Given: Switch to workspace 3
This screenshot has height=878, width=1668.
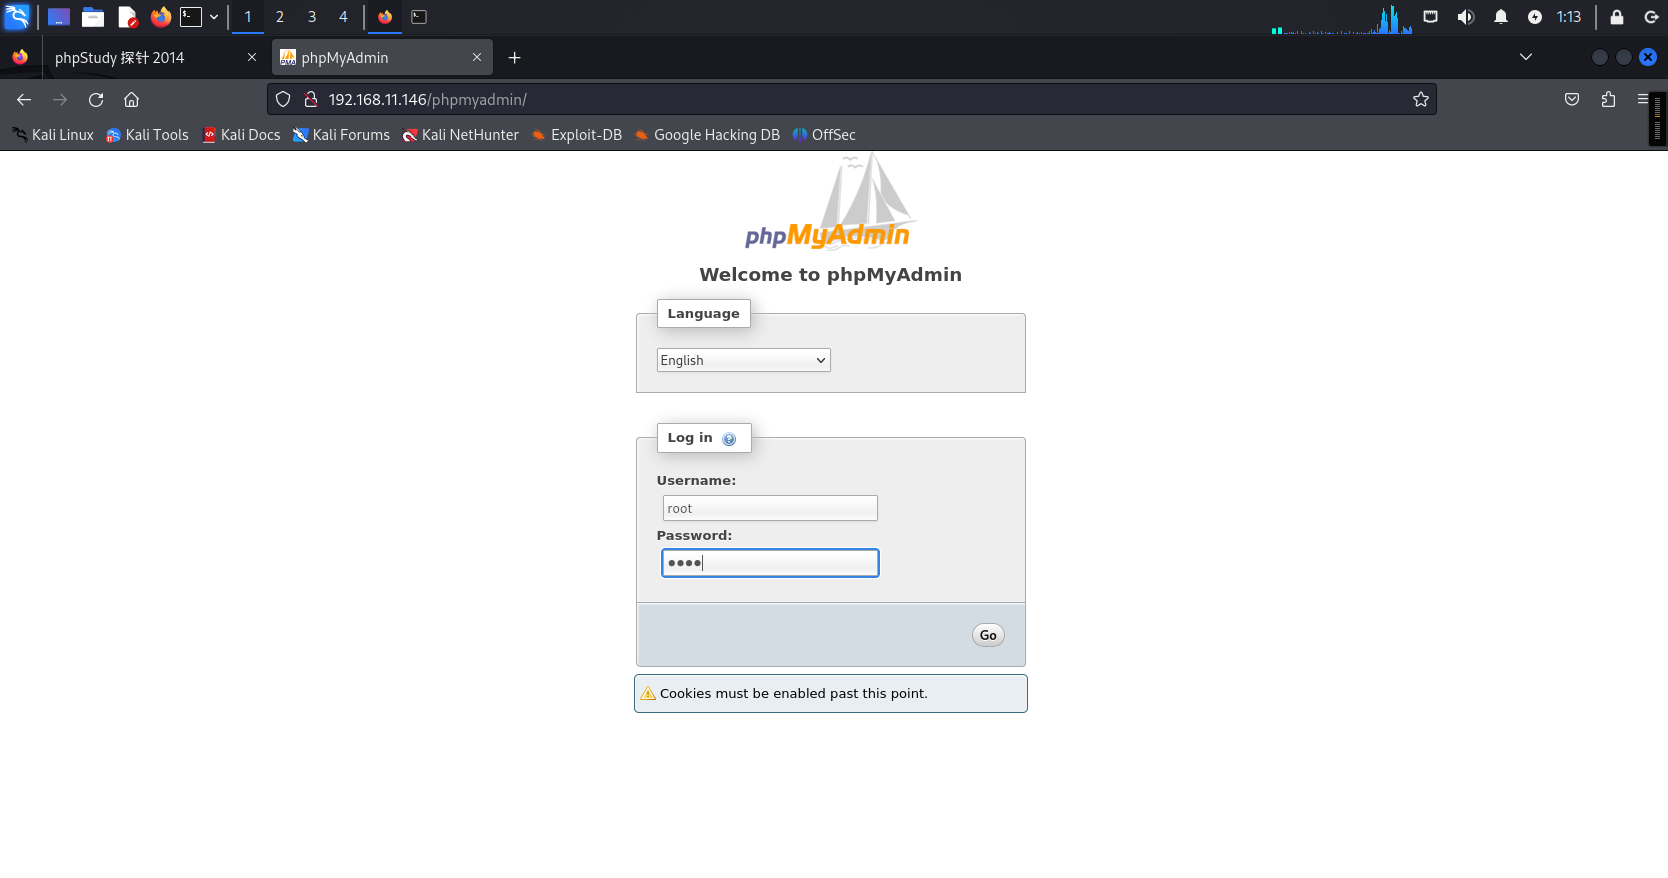Looking at the screenshot, I should point(312,17).
